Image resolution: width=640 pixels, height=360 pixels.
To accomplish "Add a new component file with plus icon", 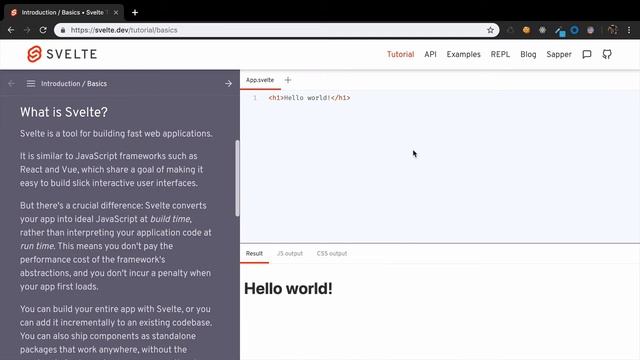I will point(288,80).
